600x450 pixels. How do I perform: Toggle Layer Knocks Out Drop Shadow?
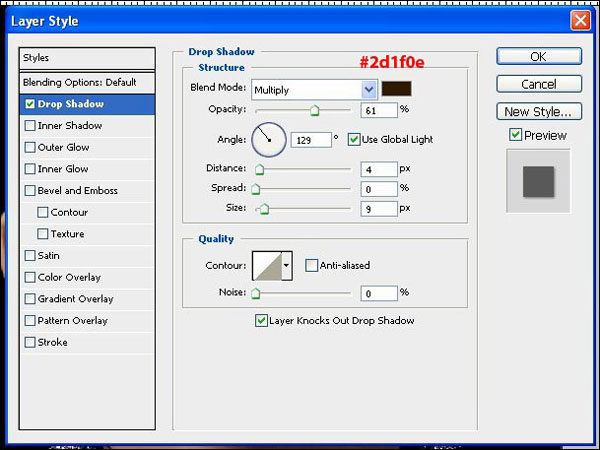pos(262,321)
